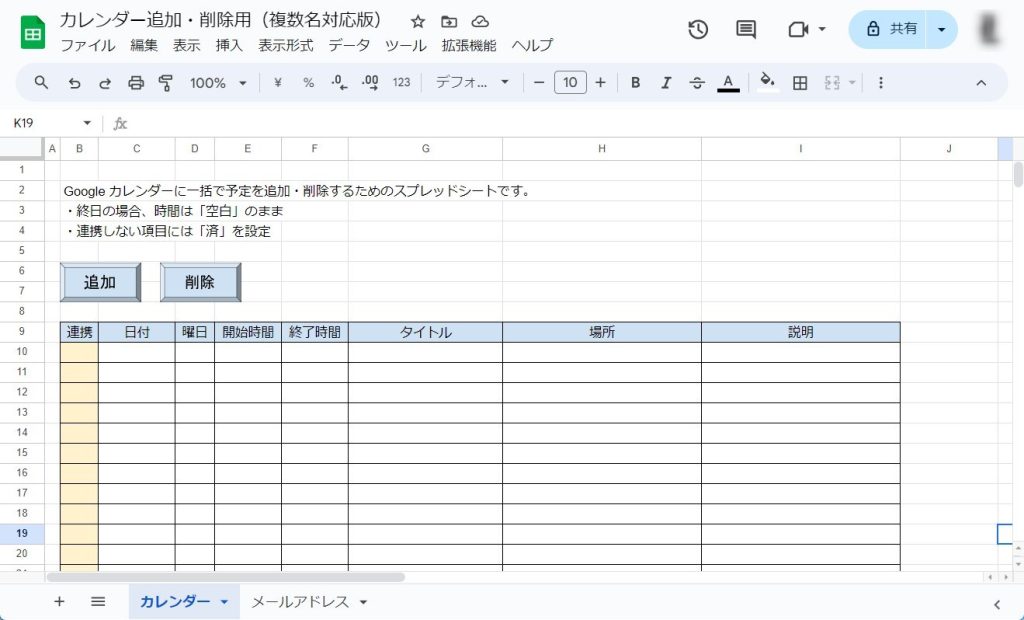Open the search magnifier in toolbar
This screenshot has height=620, width=1024.
click(x=41, y=83)
